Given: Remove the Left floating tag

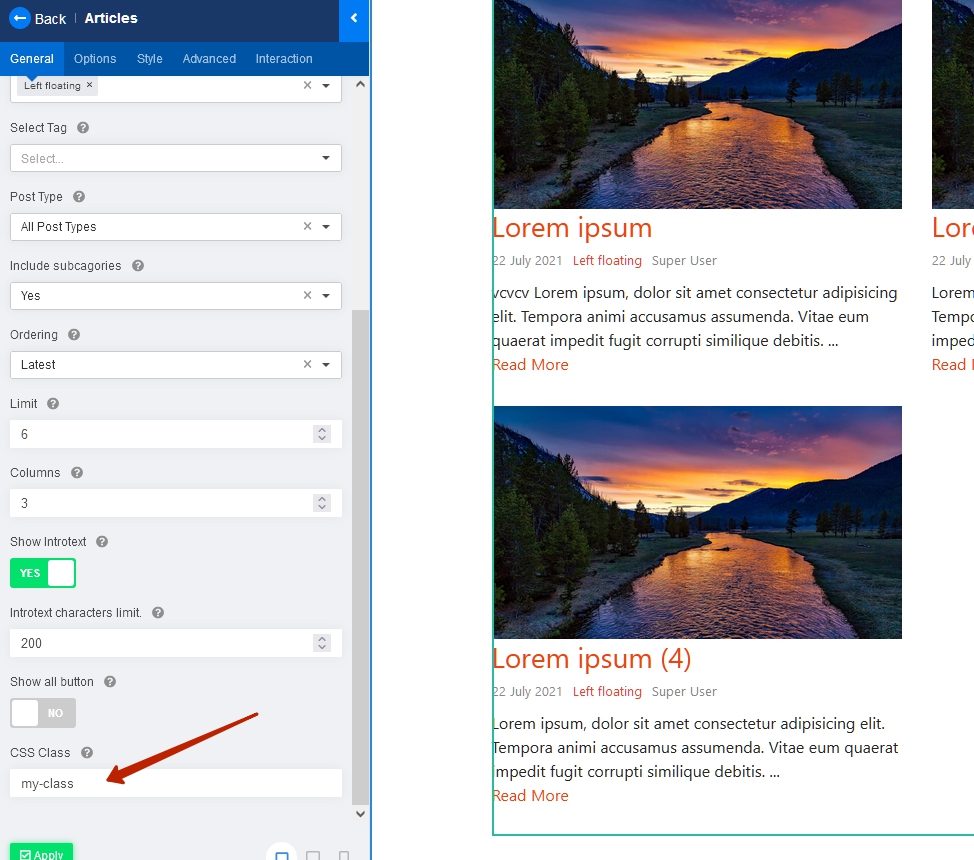Looking at the screenshot, I should point(90,85).
